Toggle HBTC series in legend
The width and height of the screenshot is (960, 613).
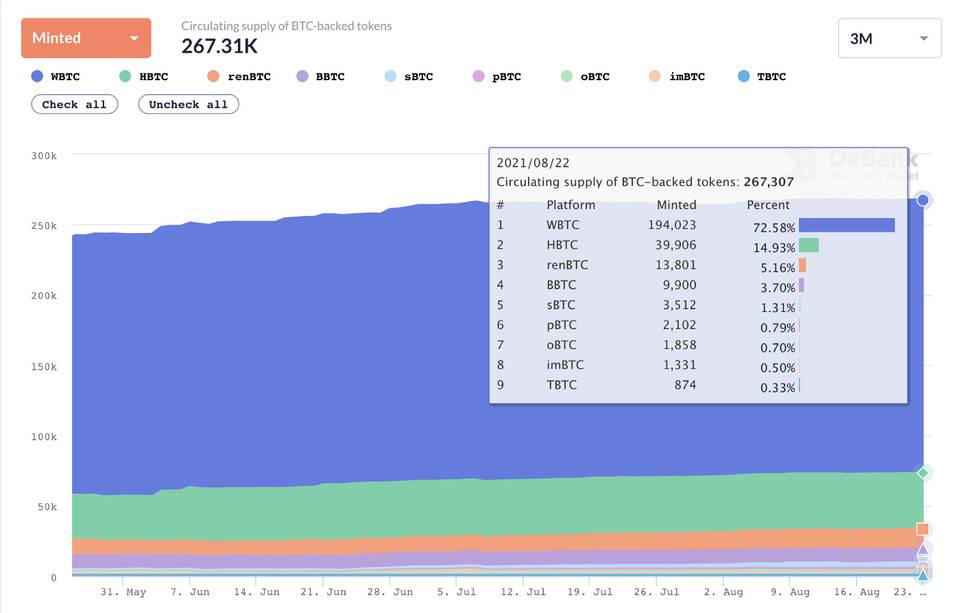click(x=143, y=77)
